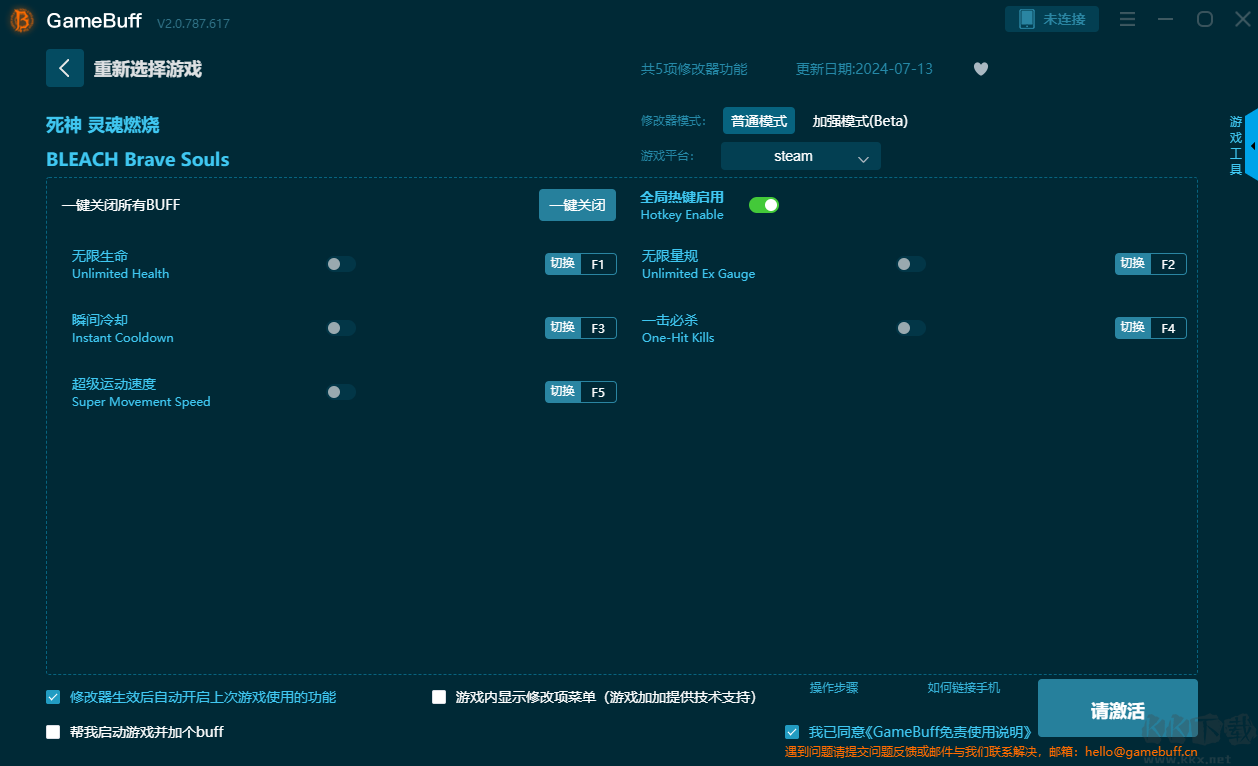Viewport: 1258px width, 766px height.
Task: Click the 共5项修改器功能 text
Action: click(x=694, y=69)
